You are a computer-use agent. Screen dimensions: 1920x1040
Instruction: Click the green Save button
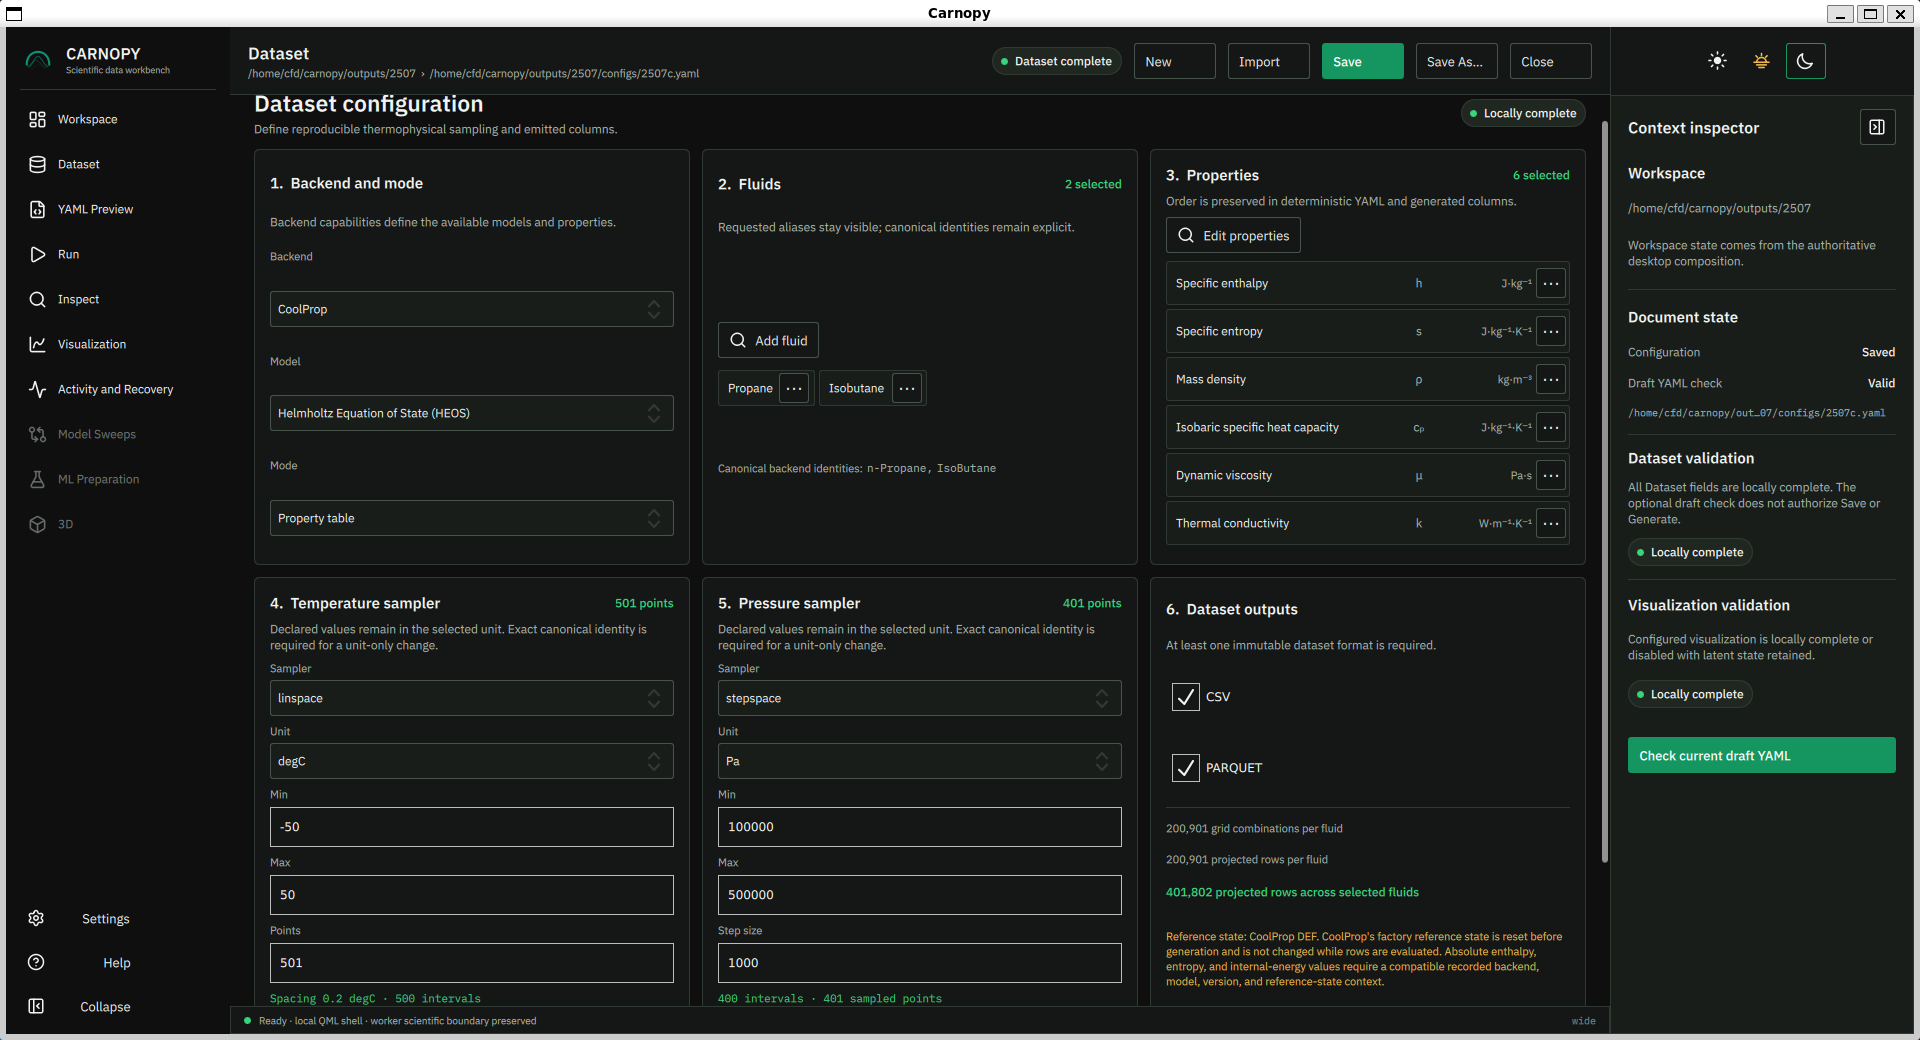pyautogui.click(x=1362, y=61)
